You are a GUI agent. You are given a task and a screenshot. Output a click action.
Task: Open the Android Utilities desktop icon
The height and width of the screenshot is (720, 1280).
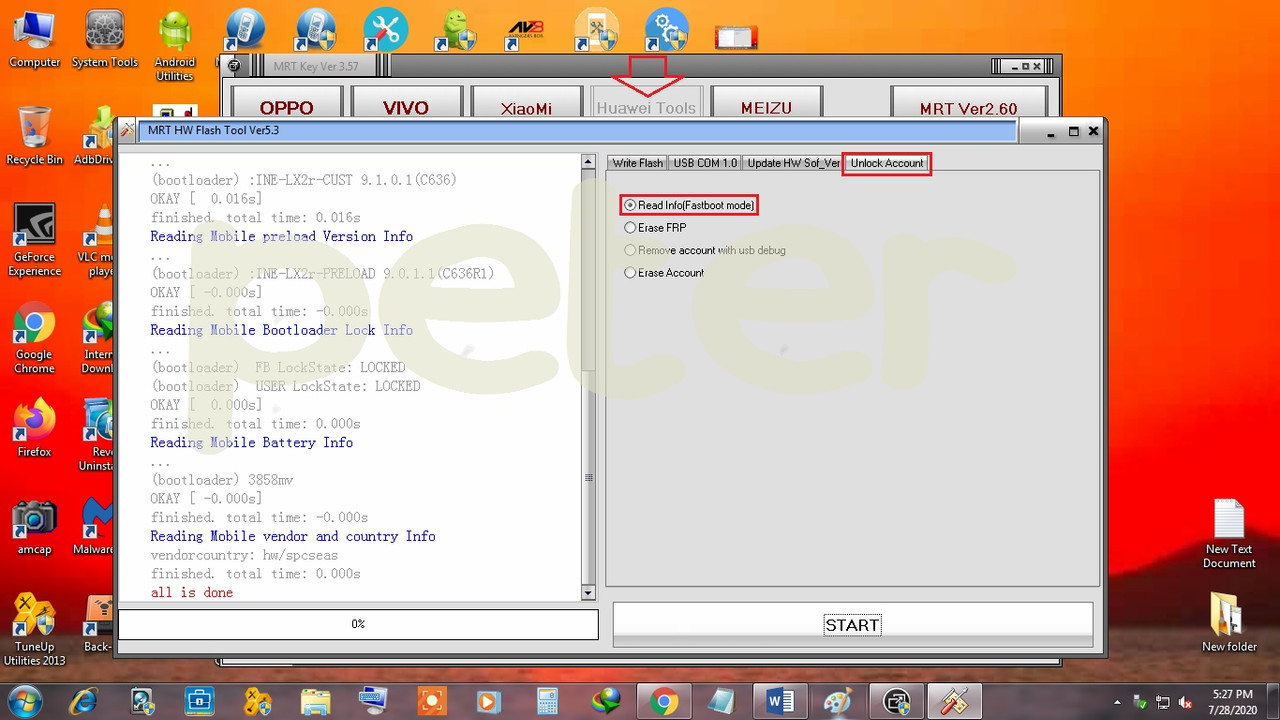[175, 47]
